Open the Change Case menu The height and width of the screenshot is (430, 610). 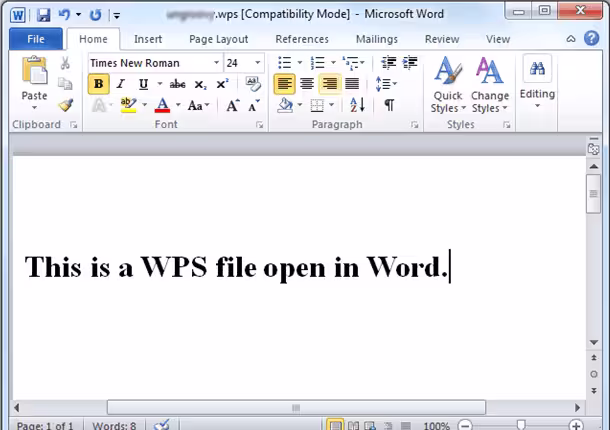coord(198,105)
